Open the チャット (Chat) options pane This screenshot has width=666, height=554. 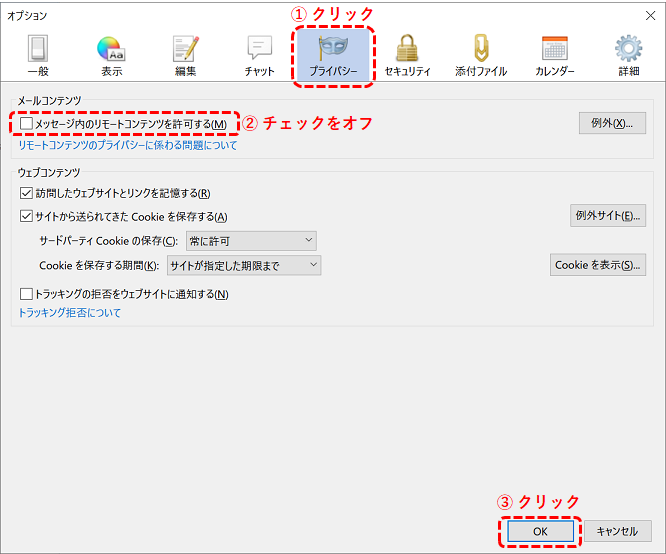260,56
